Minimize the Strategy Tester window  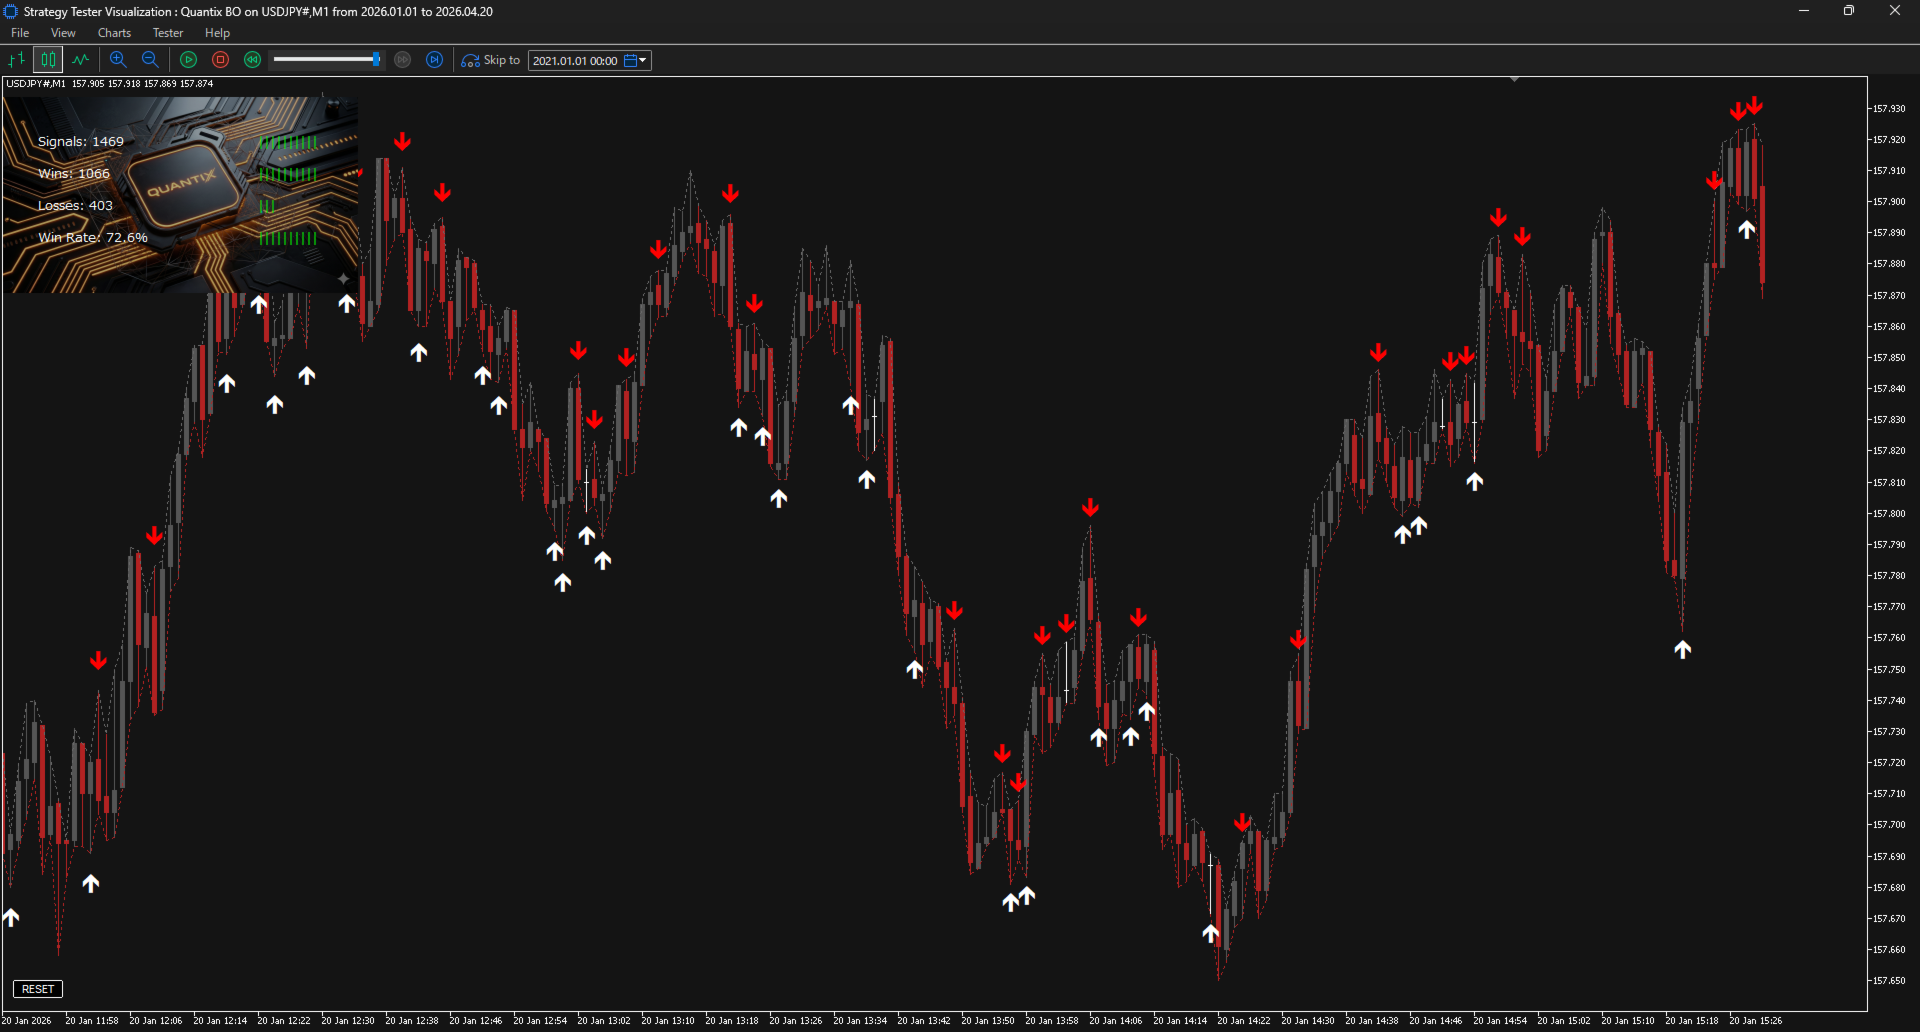click(x=1804, y=11)
